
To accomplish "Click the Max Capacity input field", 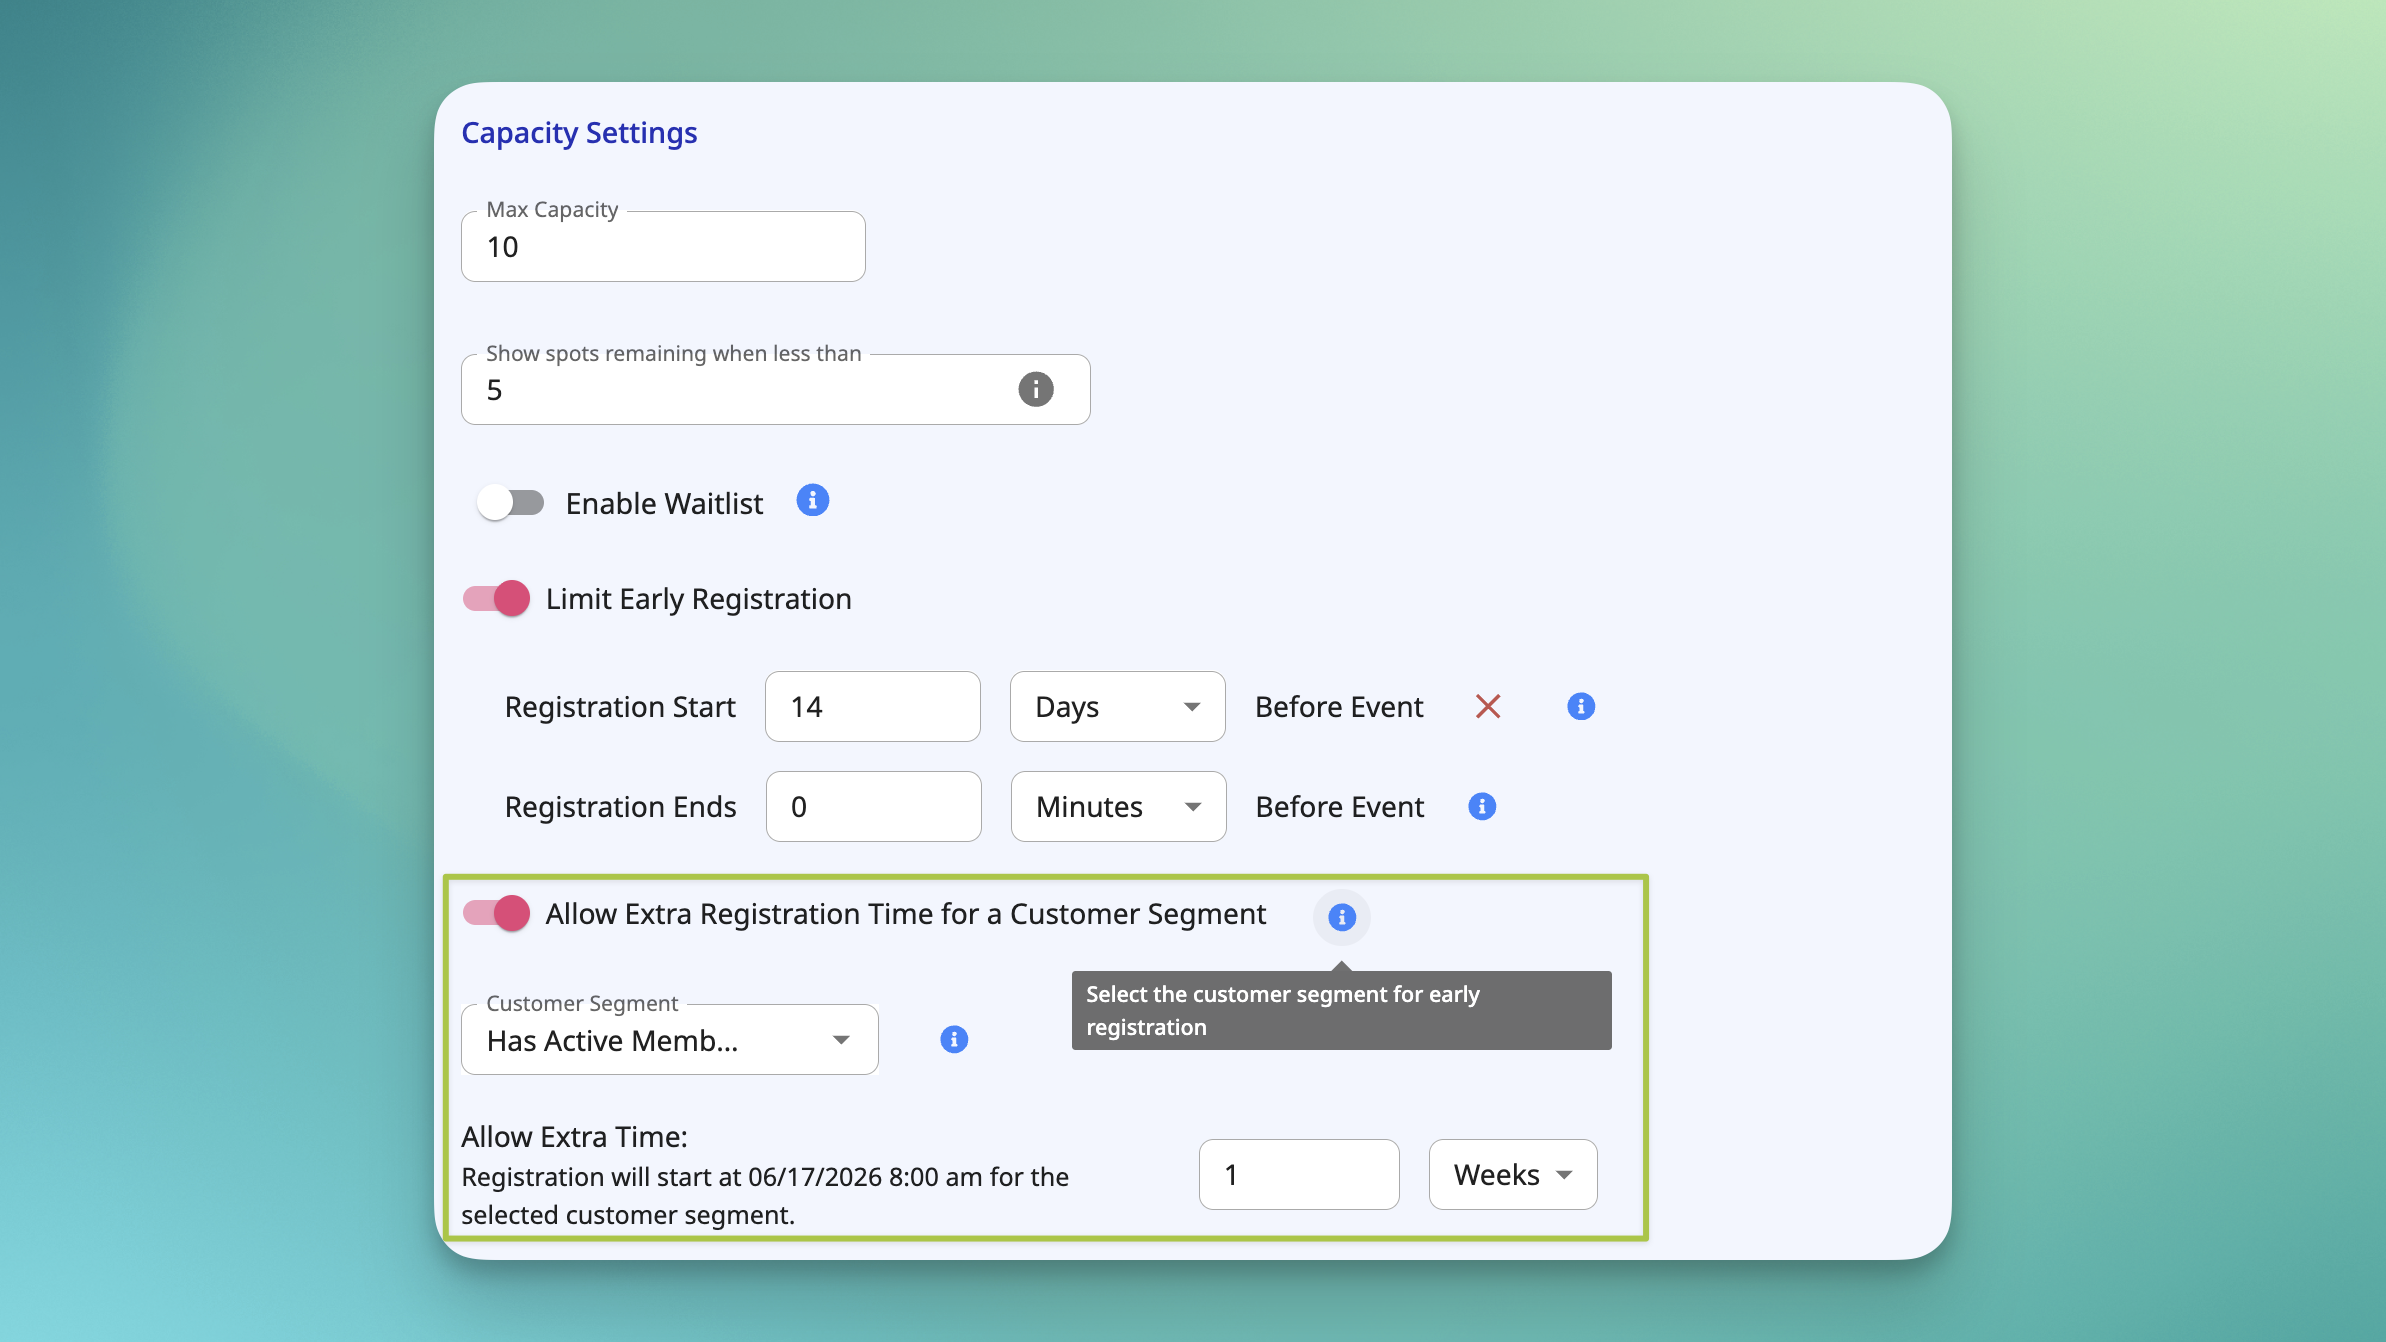I will click(663, 246).
